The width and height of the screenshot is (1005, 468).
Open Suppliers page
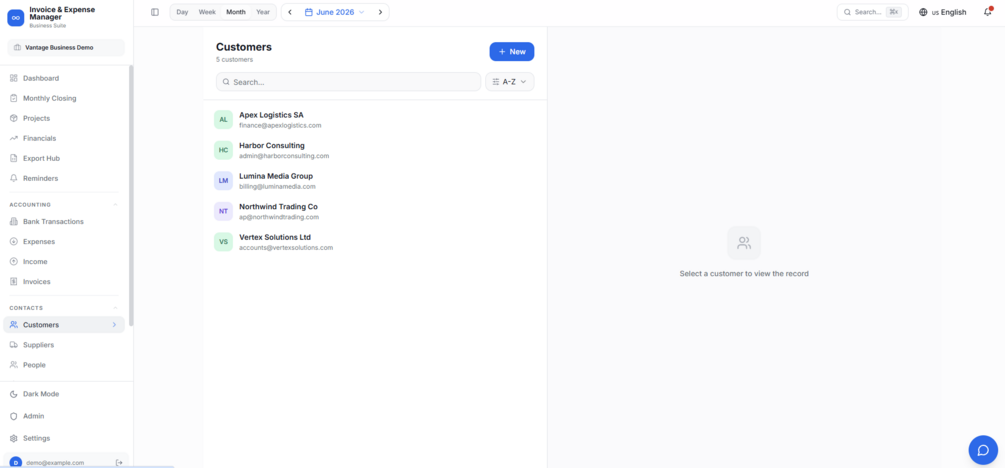(64, 345)
